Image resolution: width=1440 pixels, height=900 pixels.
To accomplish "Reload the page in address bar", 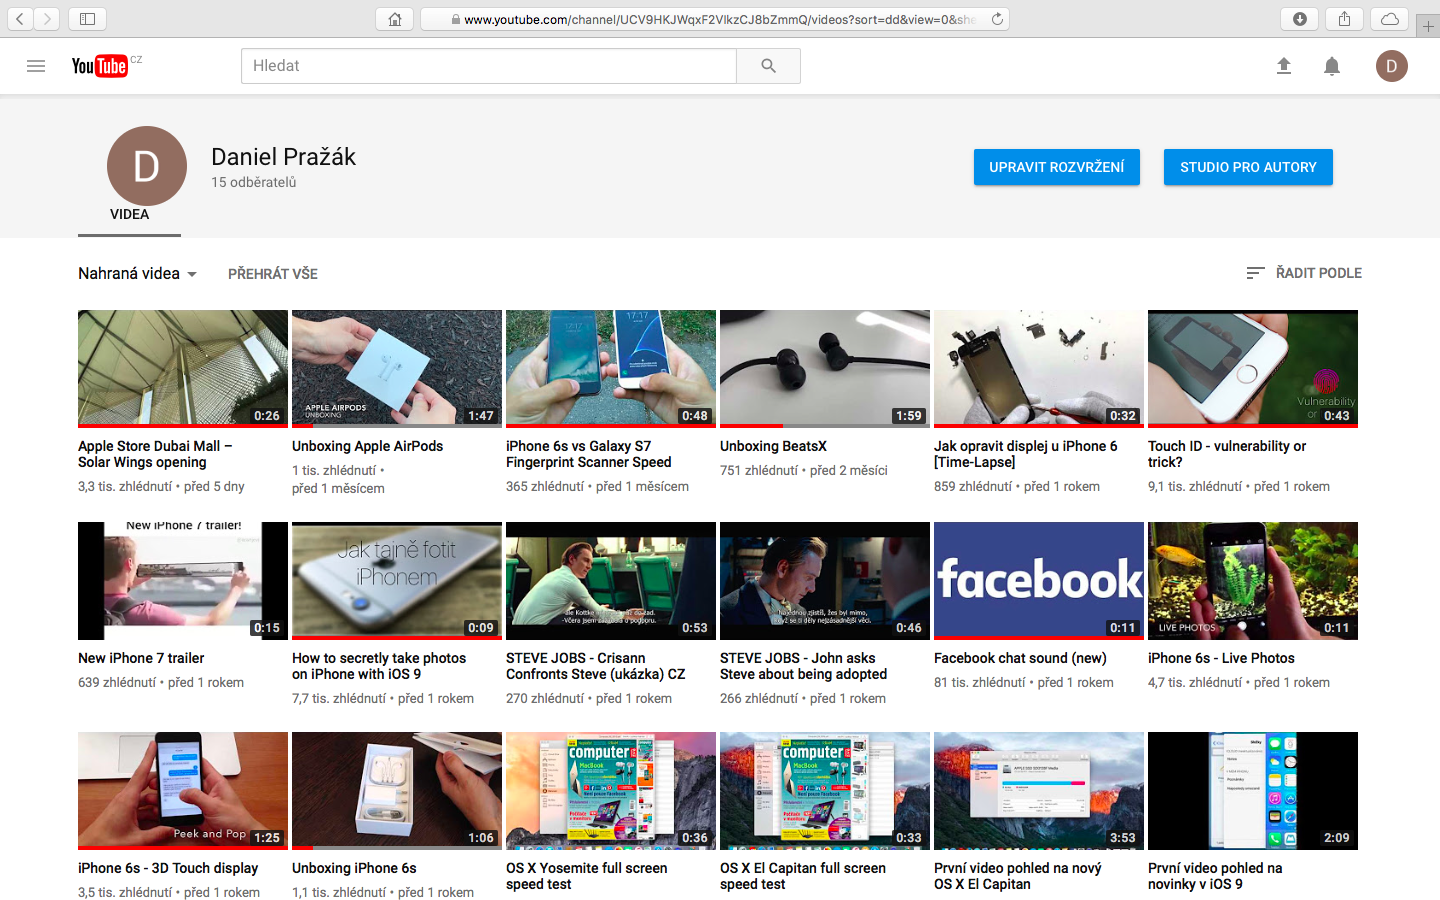I will tap(997, 19).
